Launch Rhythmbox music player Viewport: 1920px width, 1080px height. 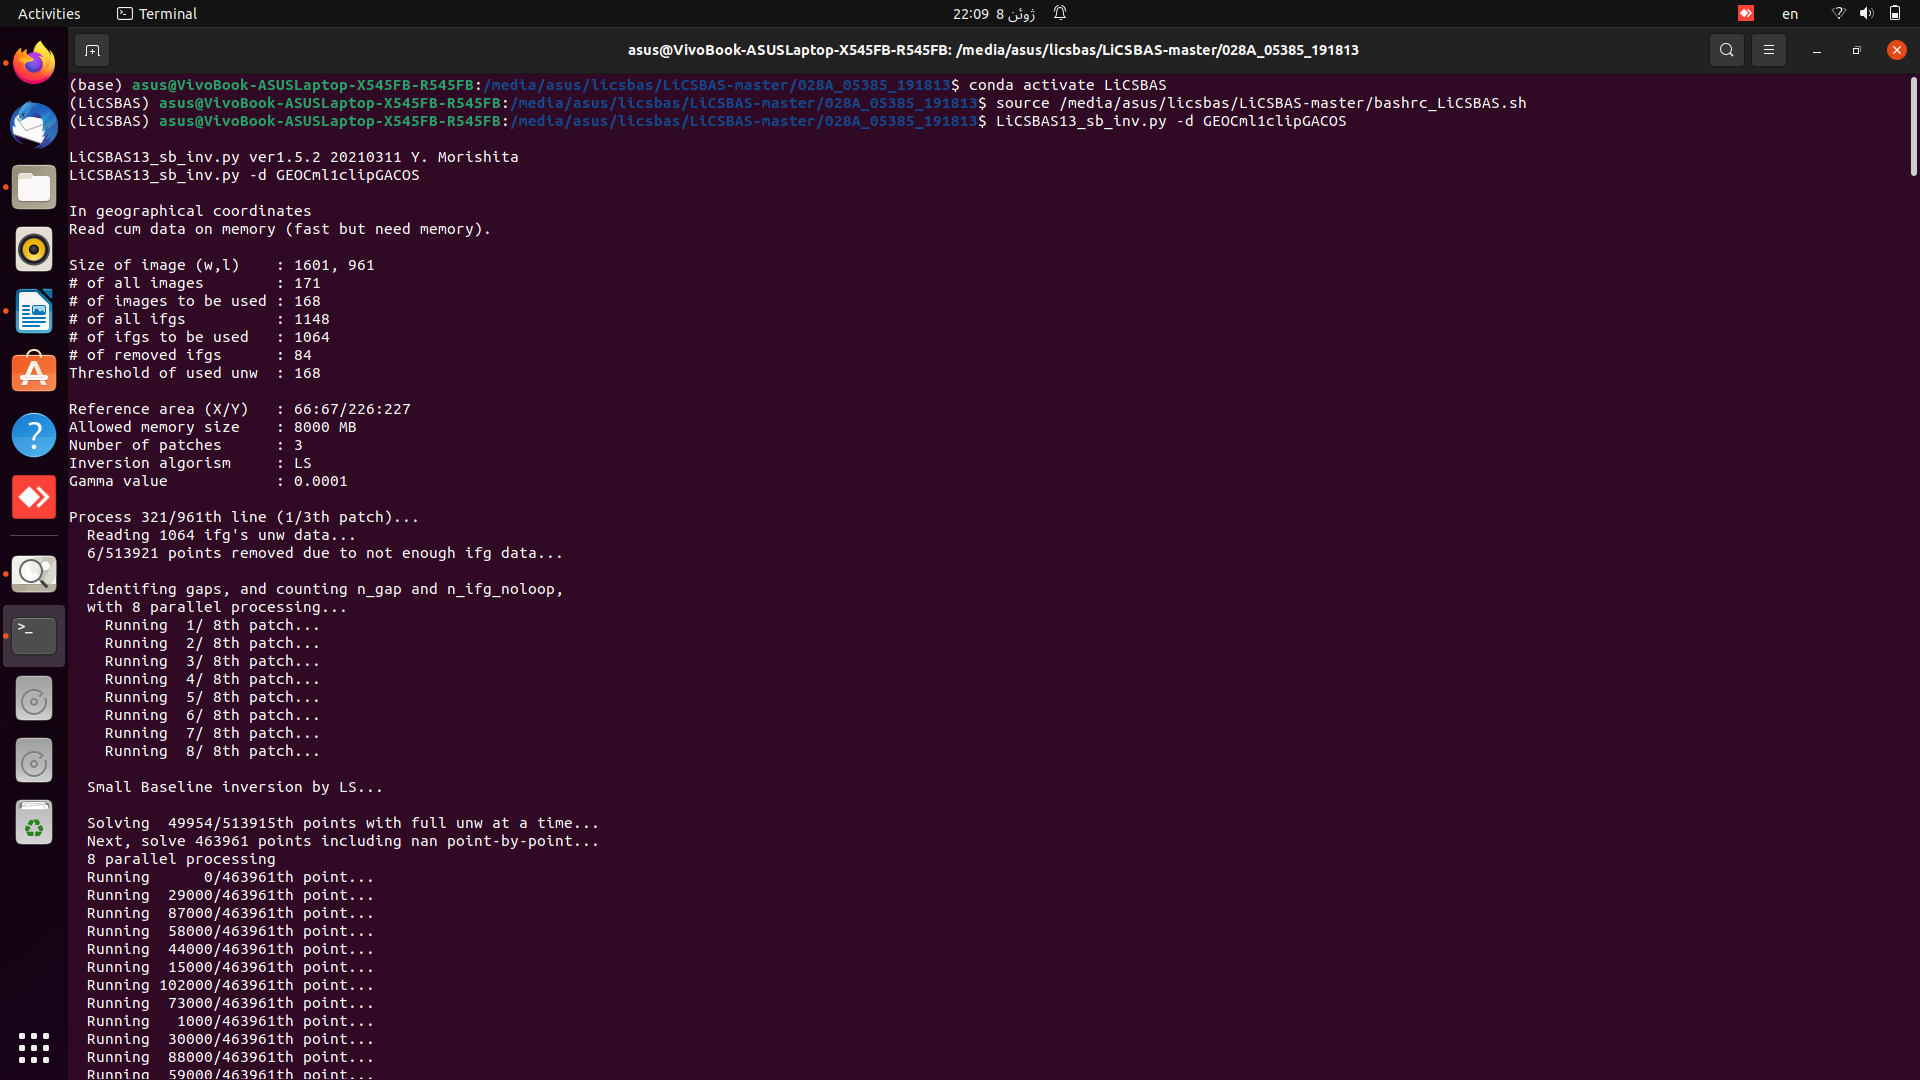click(x=33, y=249)
